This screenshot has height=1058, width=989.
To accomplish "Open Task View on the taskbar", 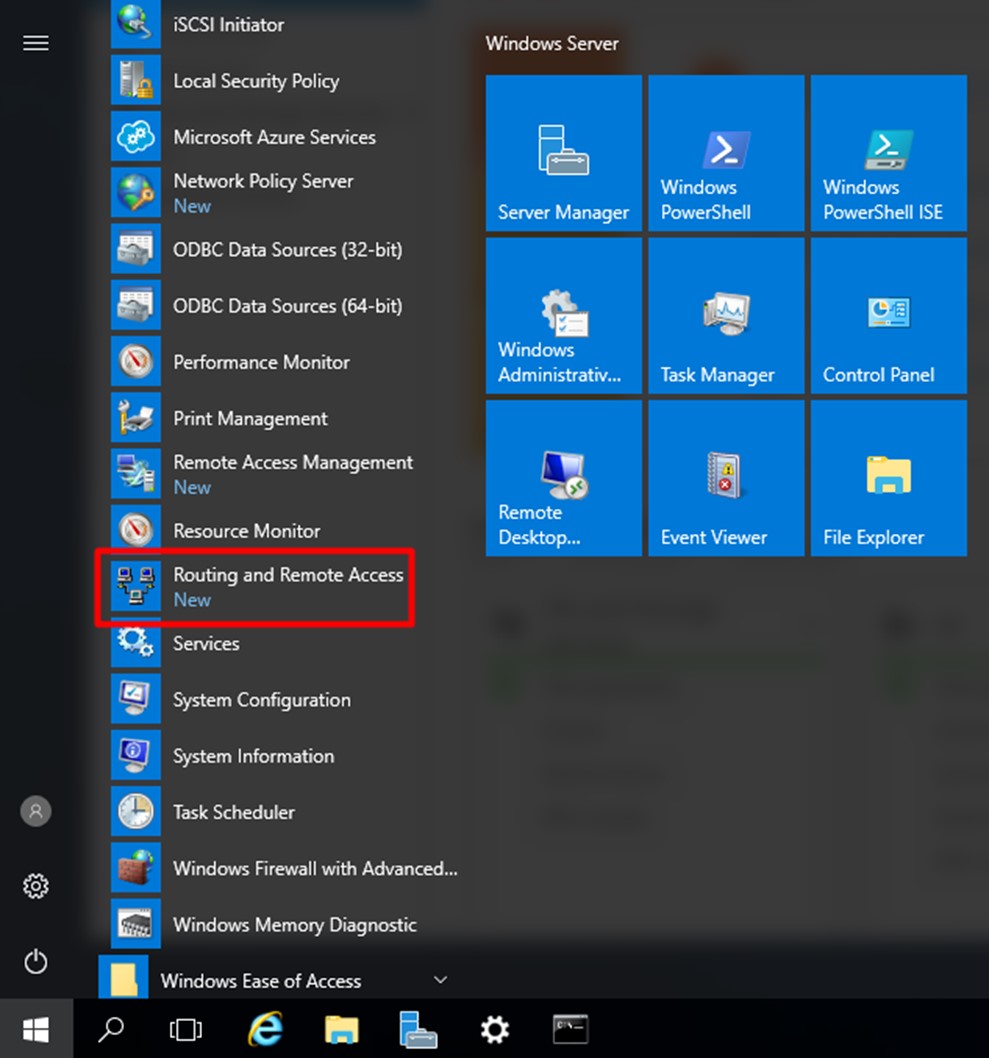I will click(x=186, y=1030).
